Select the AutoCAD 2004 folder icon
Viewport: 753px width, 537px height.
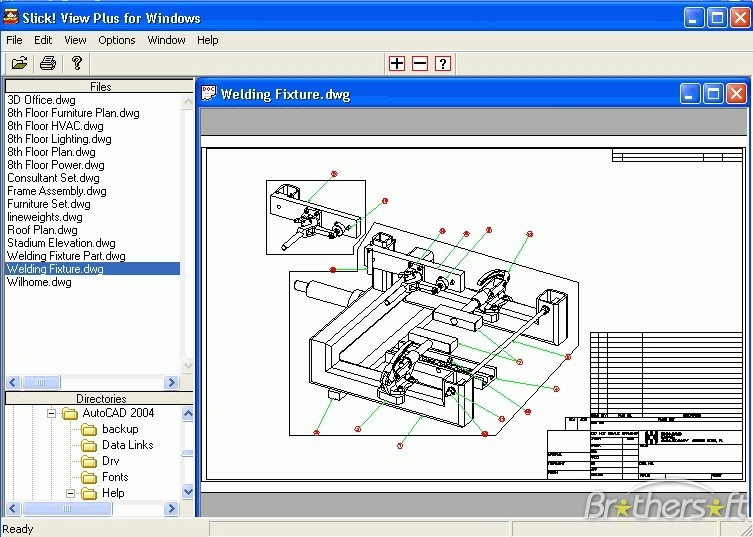70,413
